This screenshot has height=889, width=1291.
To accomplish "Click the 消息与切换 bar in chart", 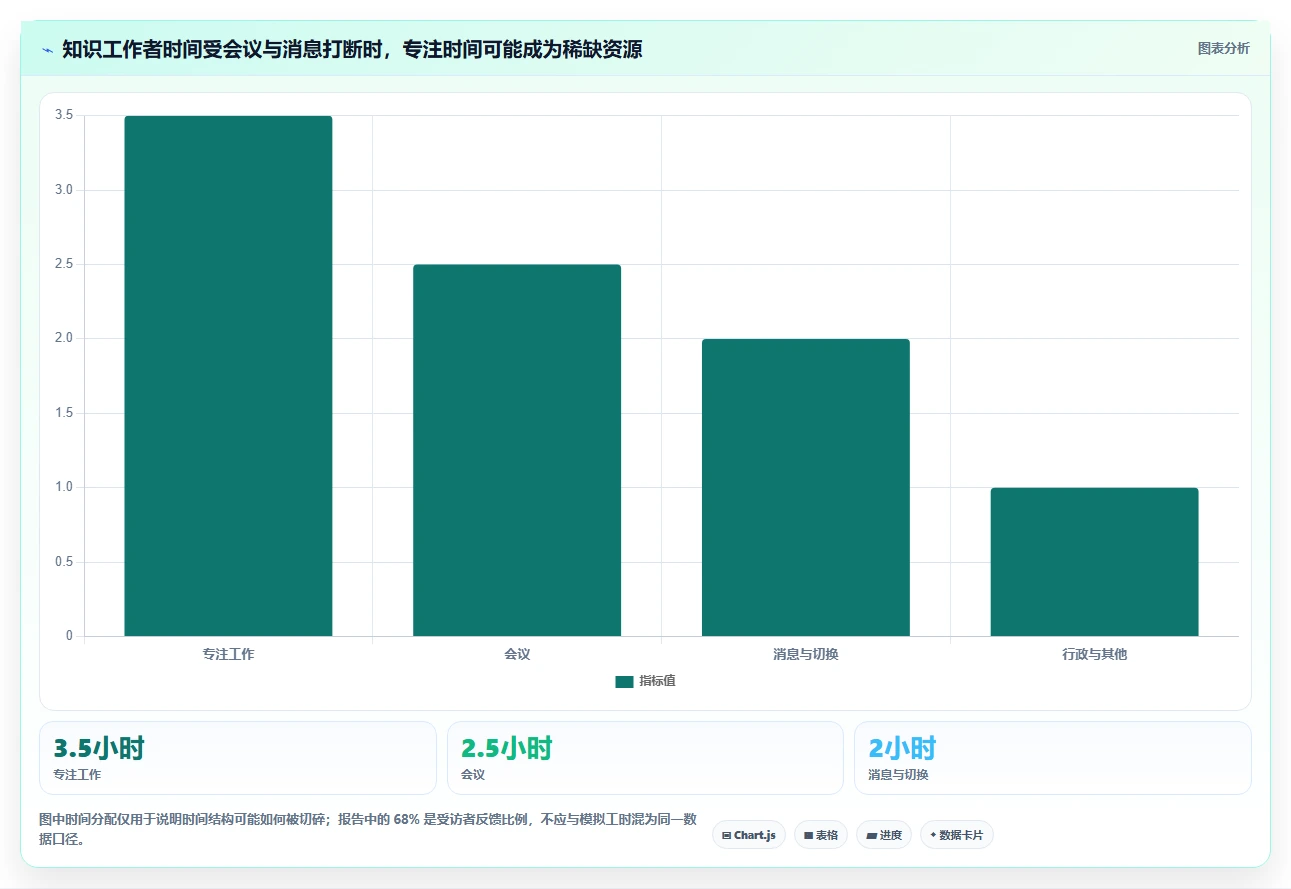I will click(806, 487).
